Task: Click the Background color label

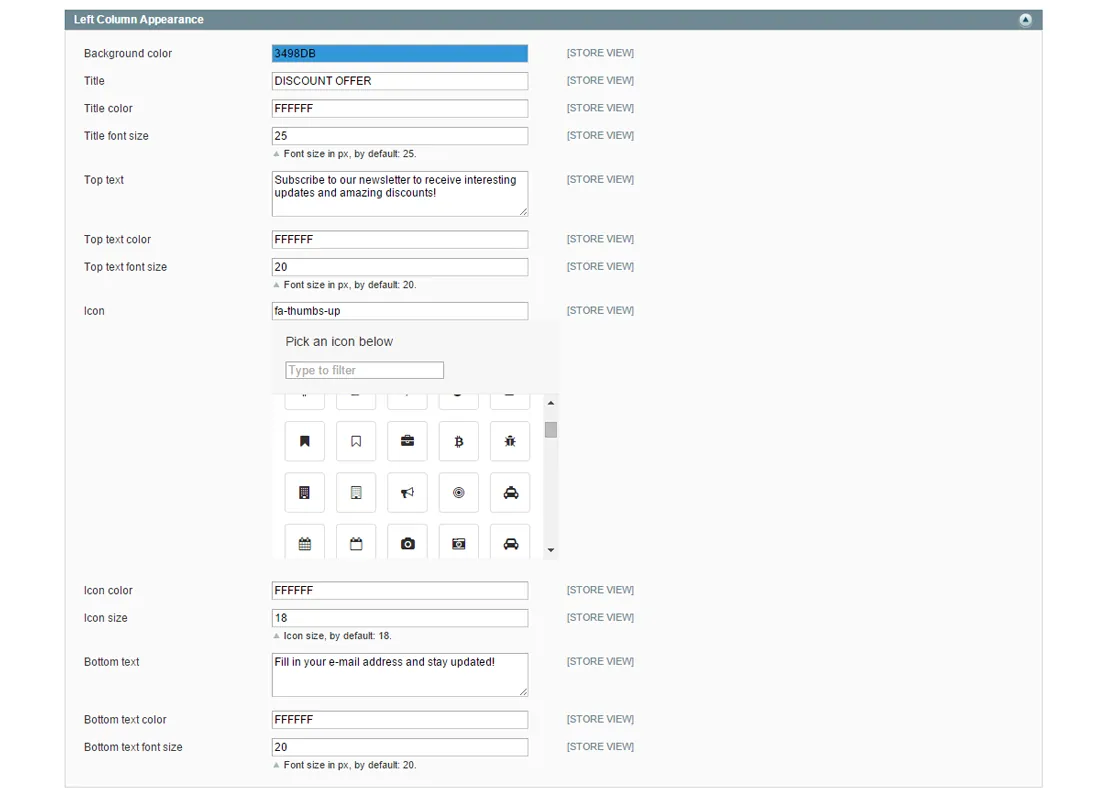Action: [x=128, y=53]
